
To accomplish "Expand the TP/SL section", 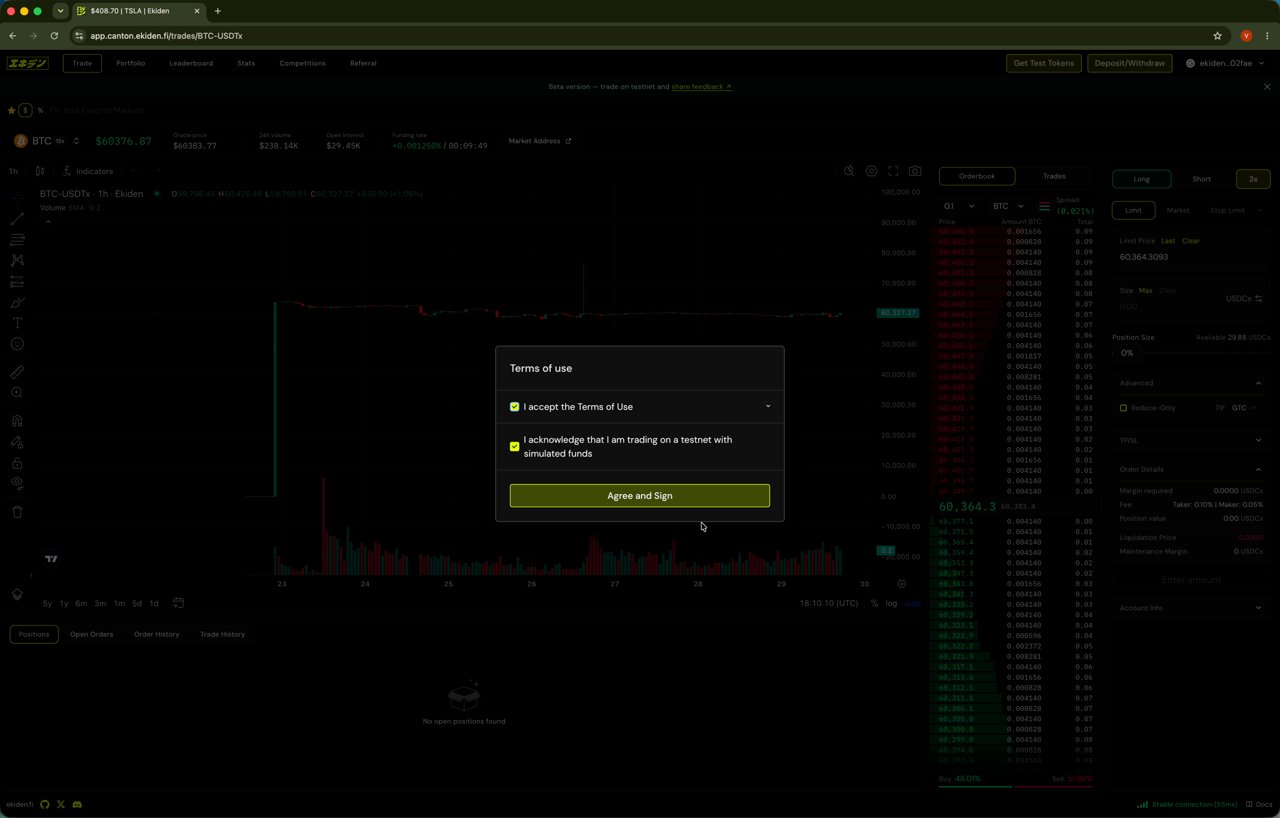I will 1190,440.
